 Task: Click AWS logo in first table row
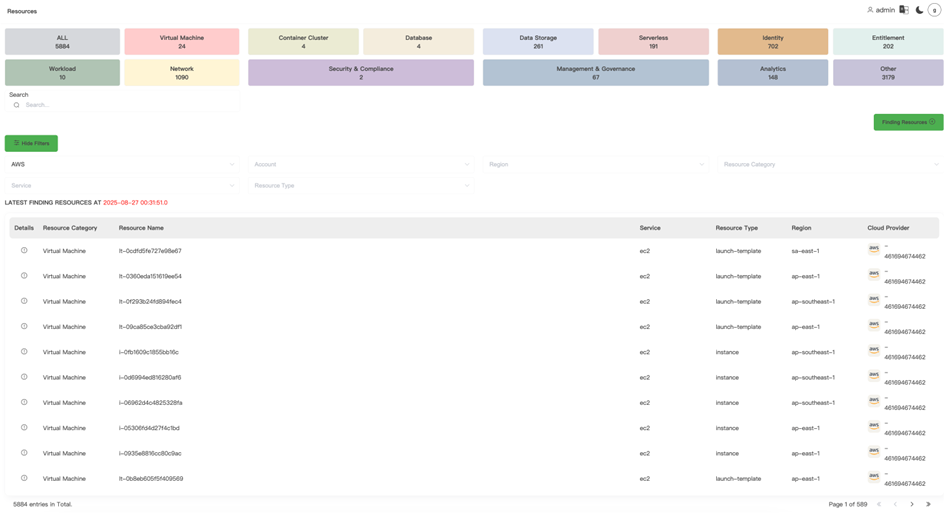click(874, 250)
